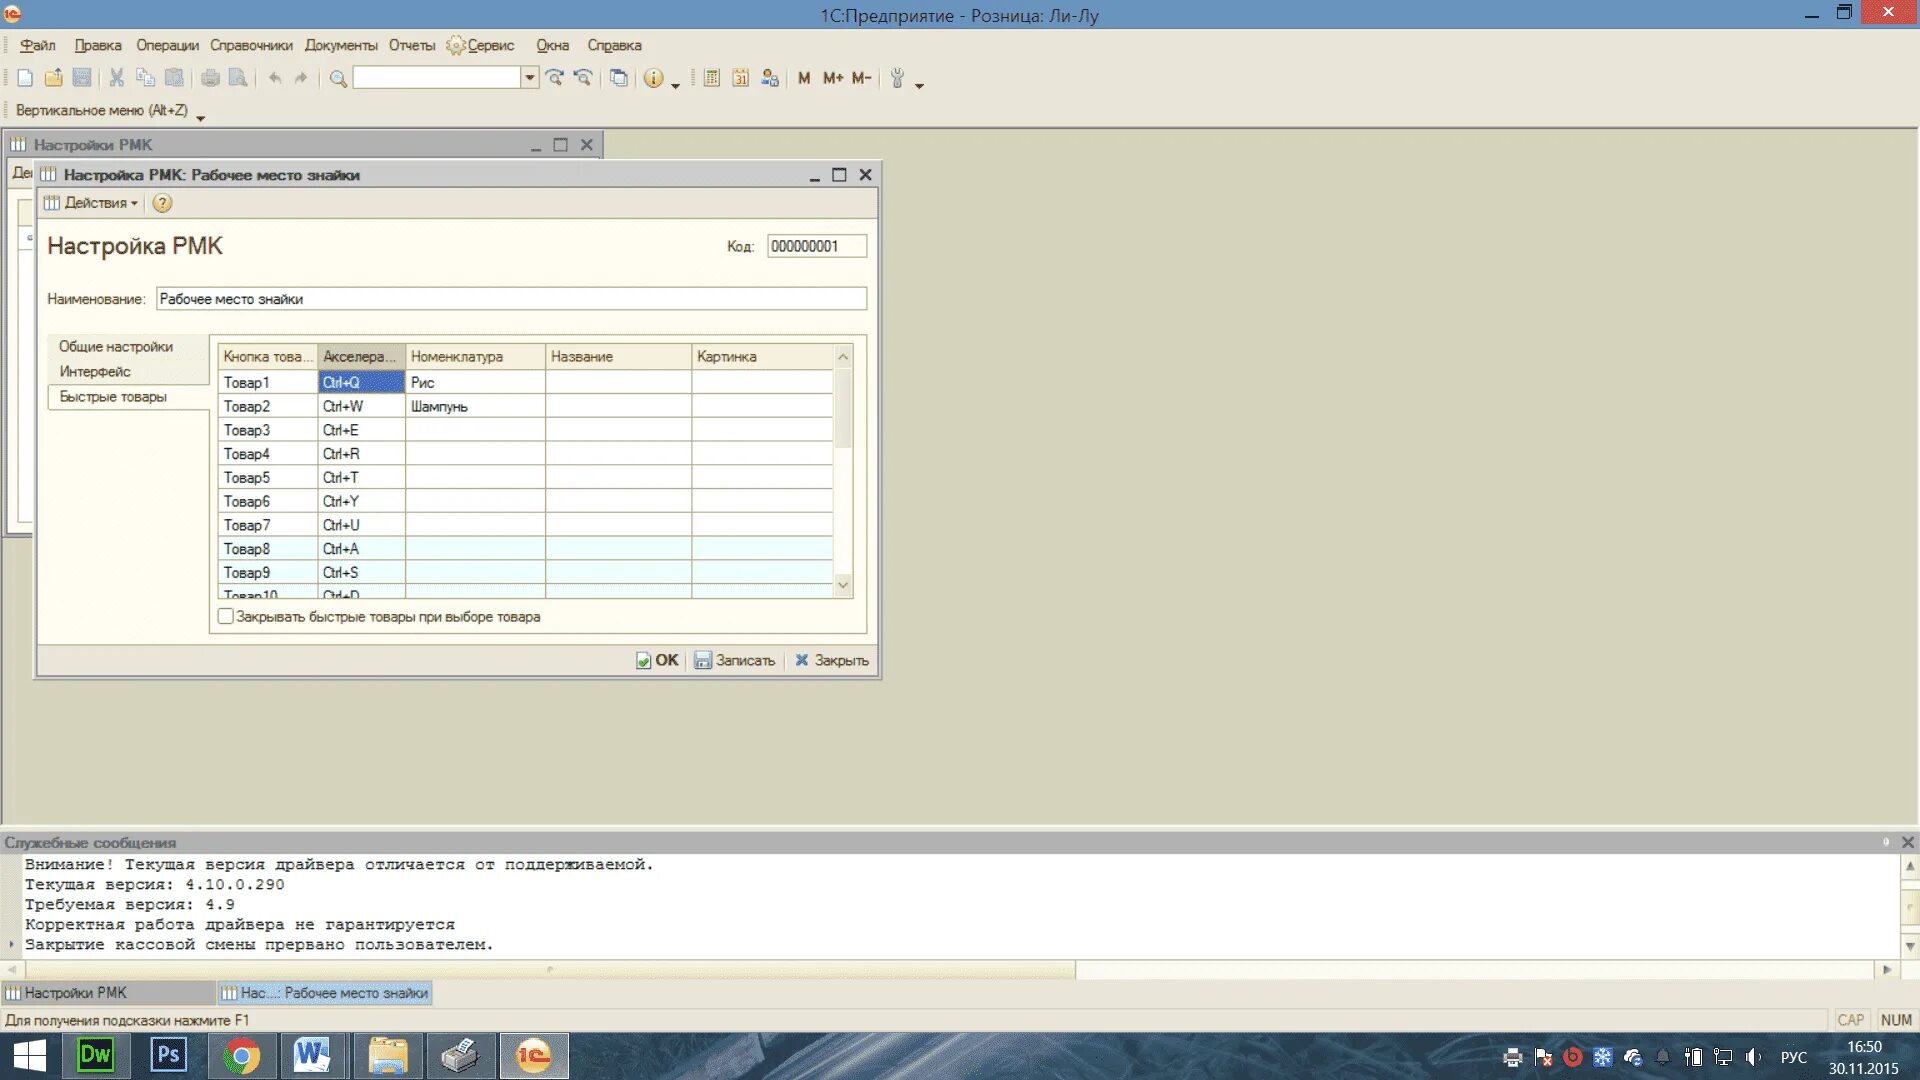Click the Наименование input field

(510, 299)
